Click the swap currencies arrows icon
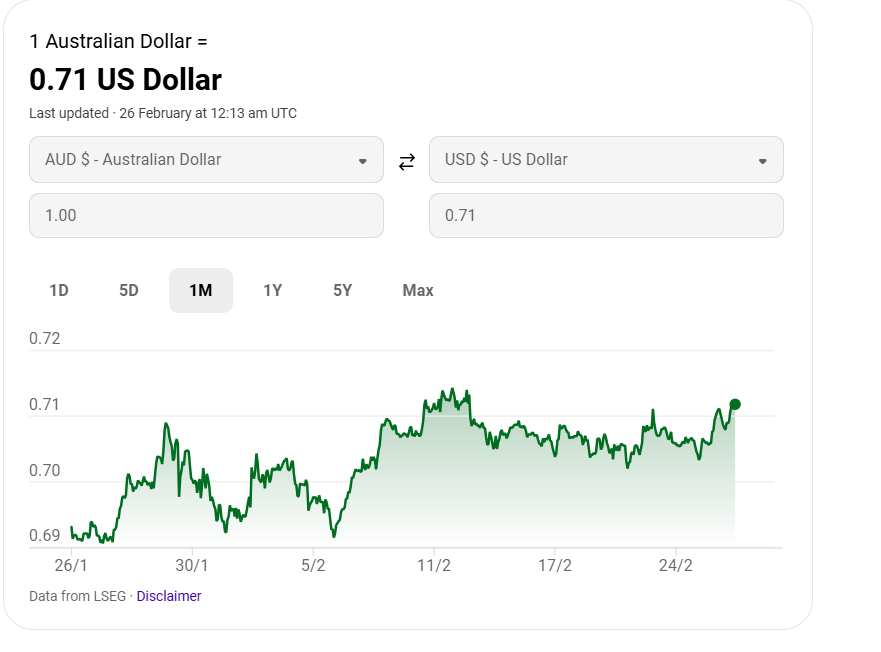Screen dimensions: 881x652 (x=406, y=161)
